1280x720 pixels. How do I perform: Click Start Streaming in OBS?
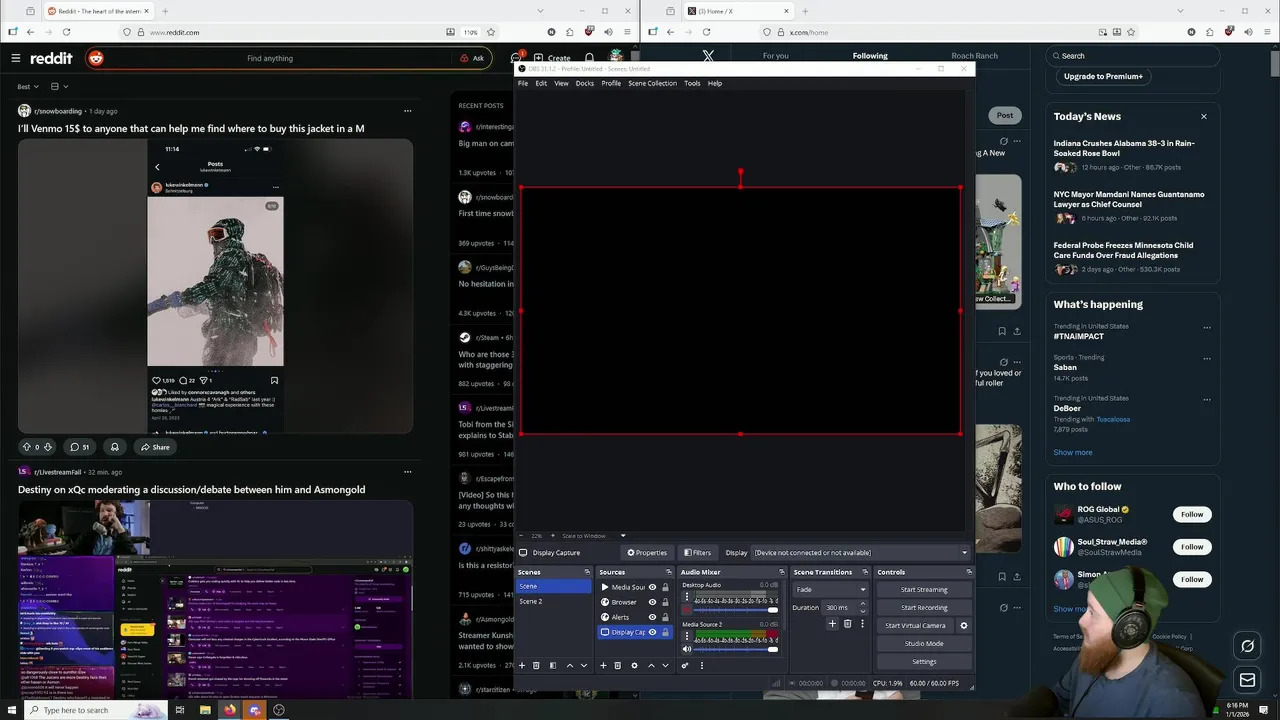pos(924,589)
